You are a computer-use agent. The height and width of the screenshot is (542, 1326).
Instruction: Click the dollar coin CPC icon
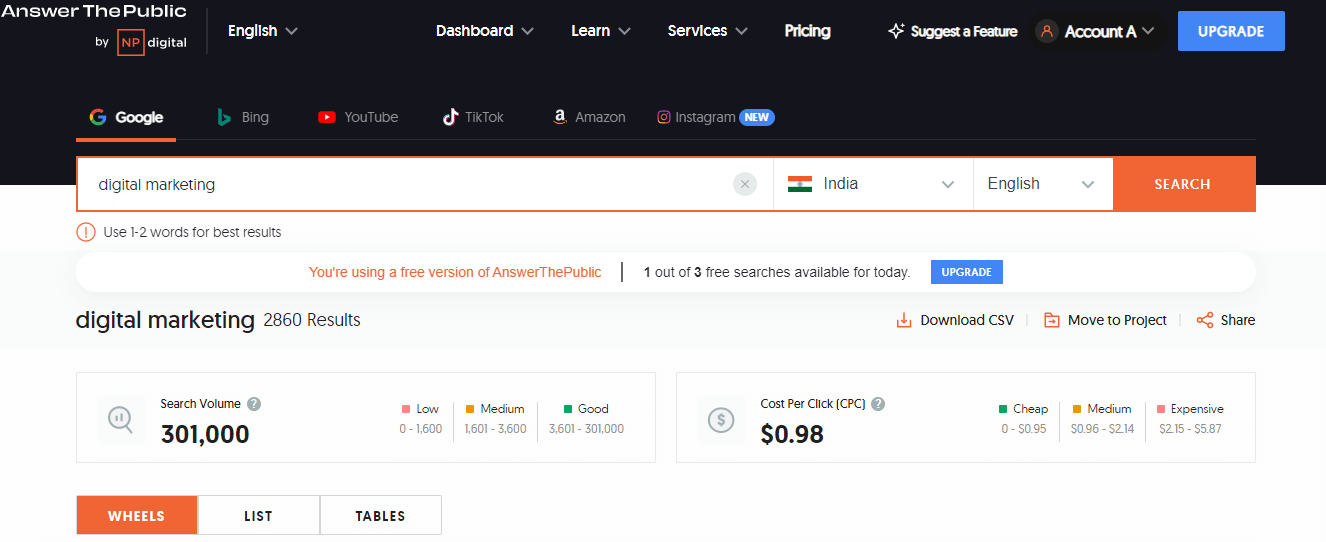coord(721,419)
